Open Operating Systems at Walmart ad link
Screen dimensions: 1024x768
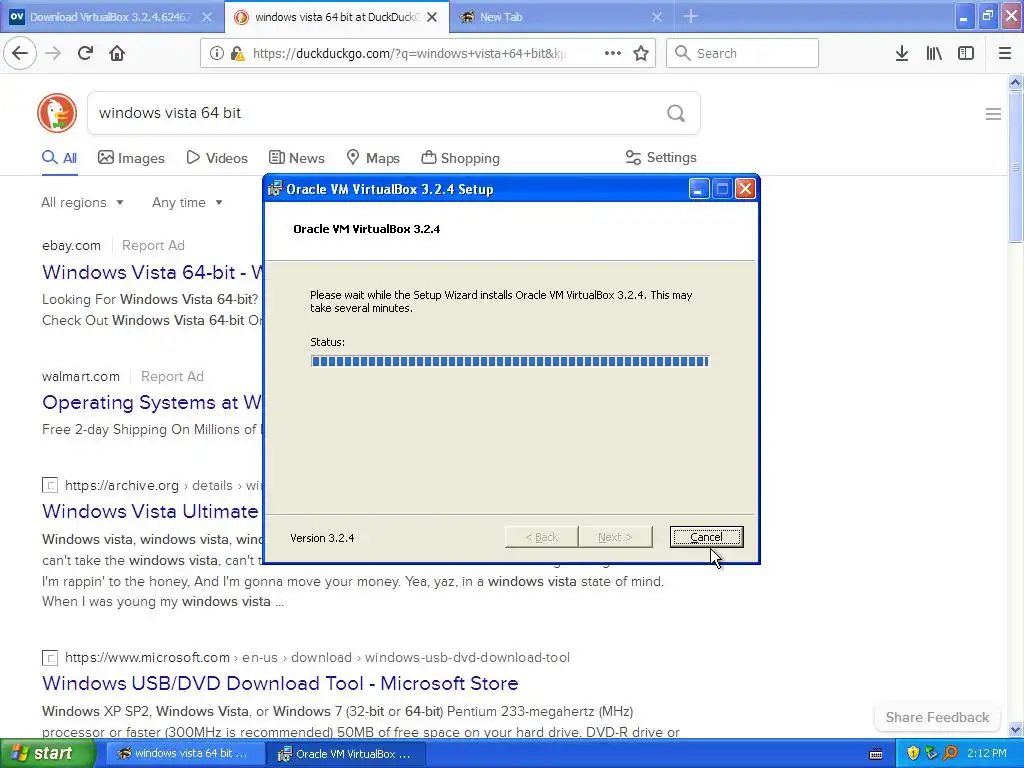point(152,402)
